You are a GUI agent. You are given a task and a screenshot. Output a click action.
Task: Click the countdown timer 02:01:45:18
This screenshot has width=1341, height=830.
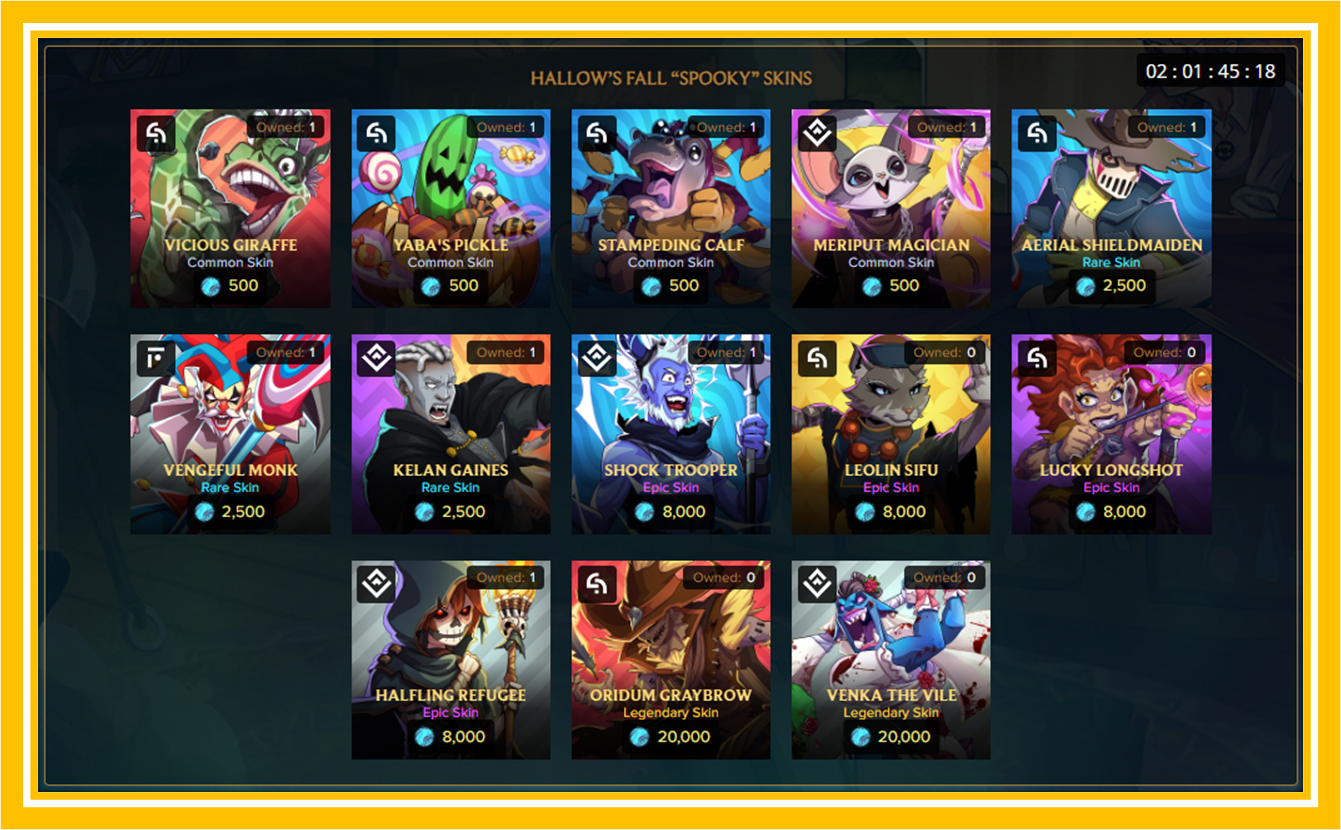1211,71
